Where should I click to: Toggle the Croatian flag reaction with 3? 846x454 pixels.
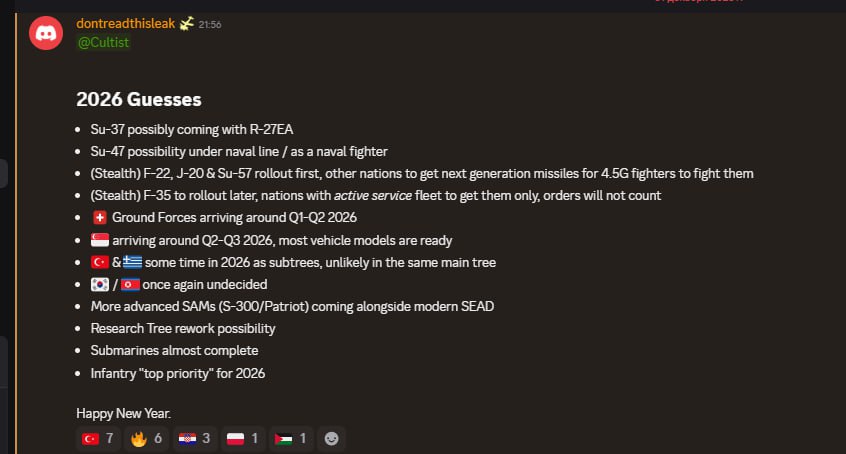coord(193,438)
